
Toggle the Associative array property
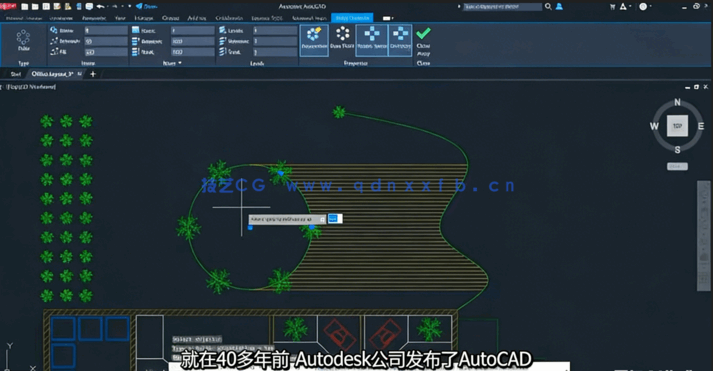tap(314, 40)
